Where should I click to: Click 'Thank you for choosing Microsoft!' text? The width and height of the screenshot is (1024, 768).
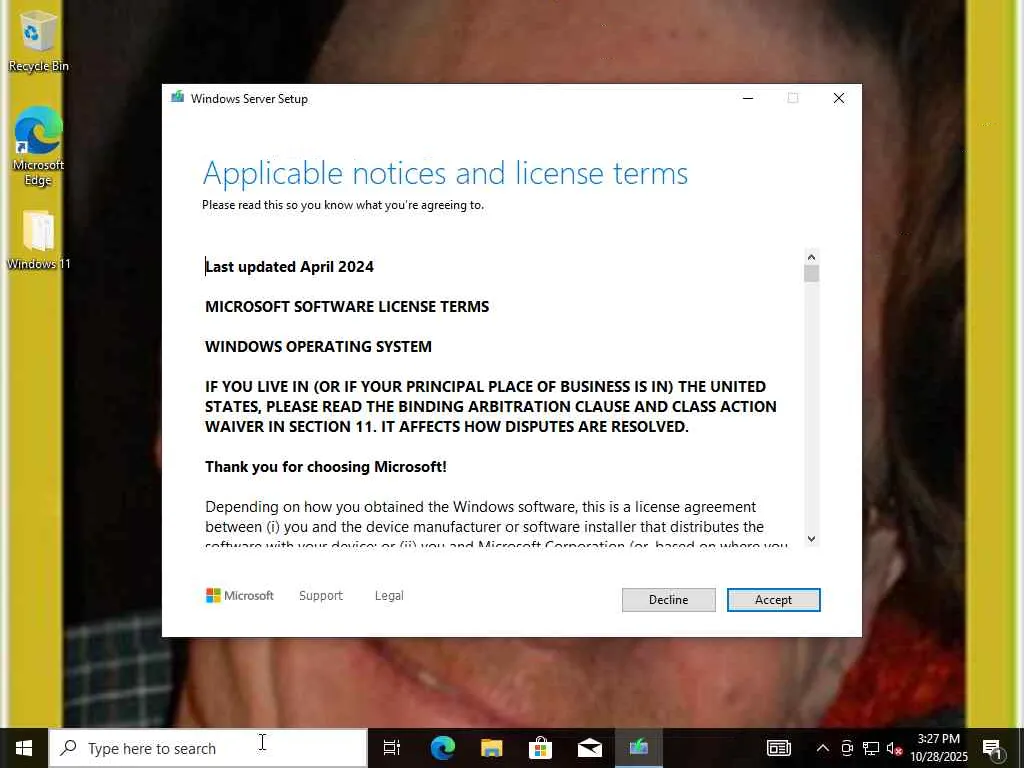point(326,466)
